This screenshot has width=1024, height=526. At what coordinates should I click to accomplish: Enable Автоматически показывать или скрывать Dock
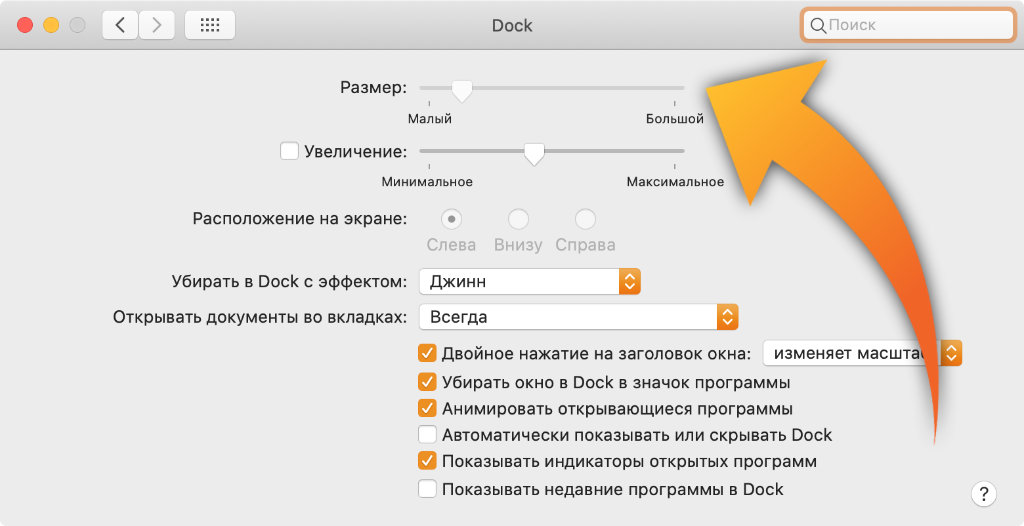coord(427,435)
